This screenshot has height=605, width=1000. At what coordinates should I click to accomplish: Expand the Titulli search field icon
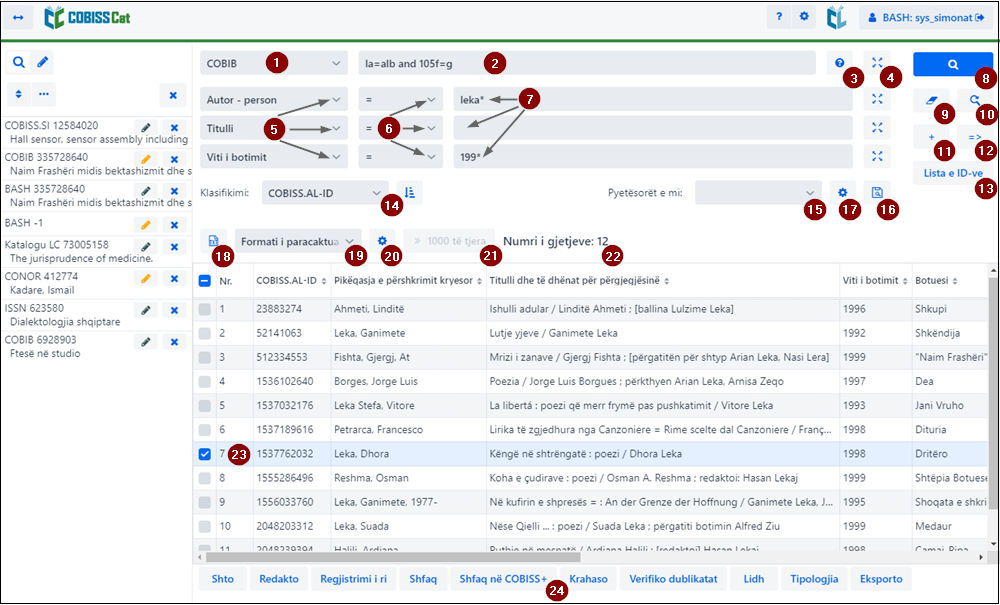(877, 128)
